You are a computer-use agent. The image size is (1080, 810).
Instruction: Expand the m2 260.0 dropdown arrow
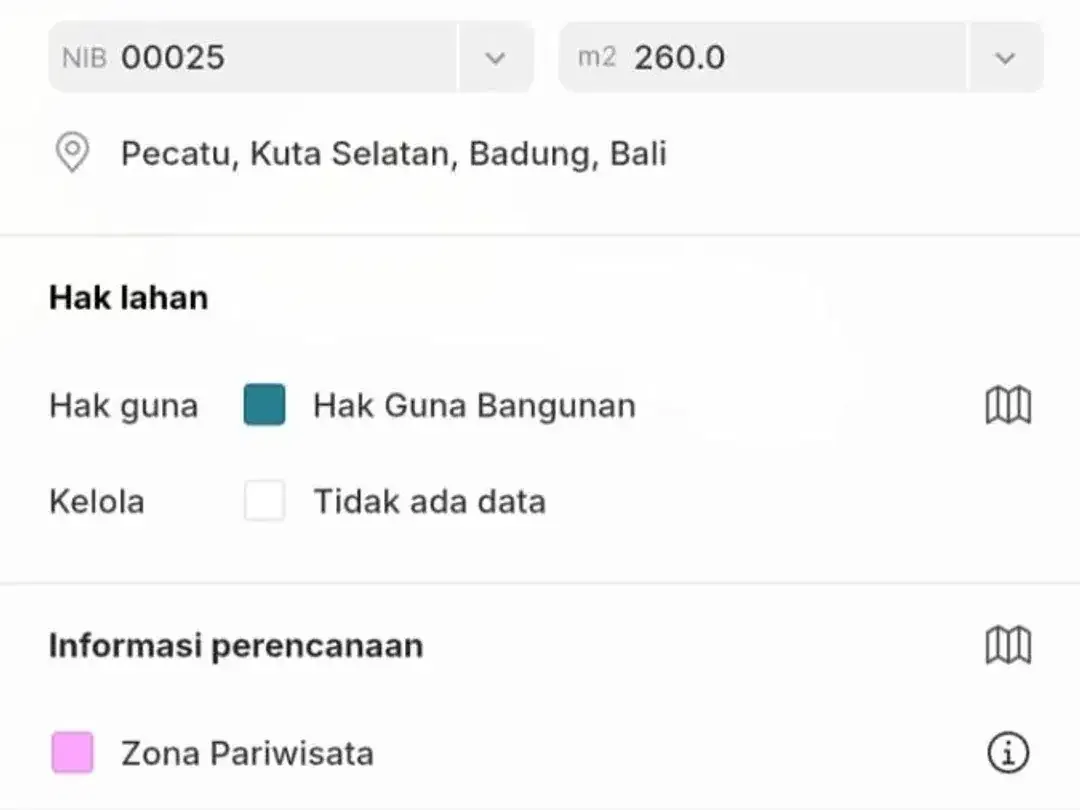click(1005, 58)
